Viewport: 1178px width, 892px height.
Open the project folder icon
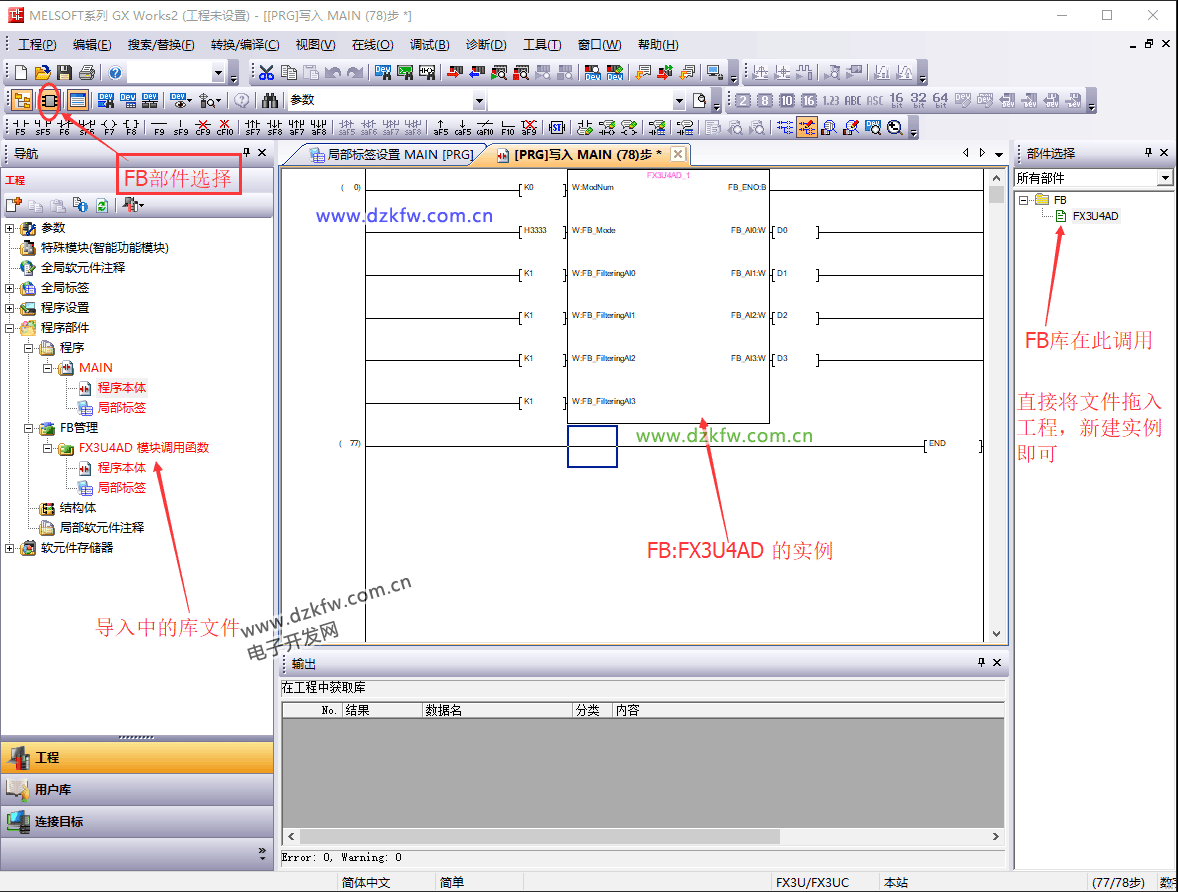click(x=42, y=73)
